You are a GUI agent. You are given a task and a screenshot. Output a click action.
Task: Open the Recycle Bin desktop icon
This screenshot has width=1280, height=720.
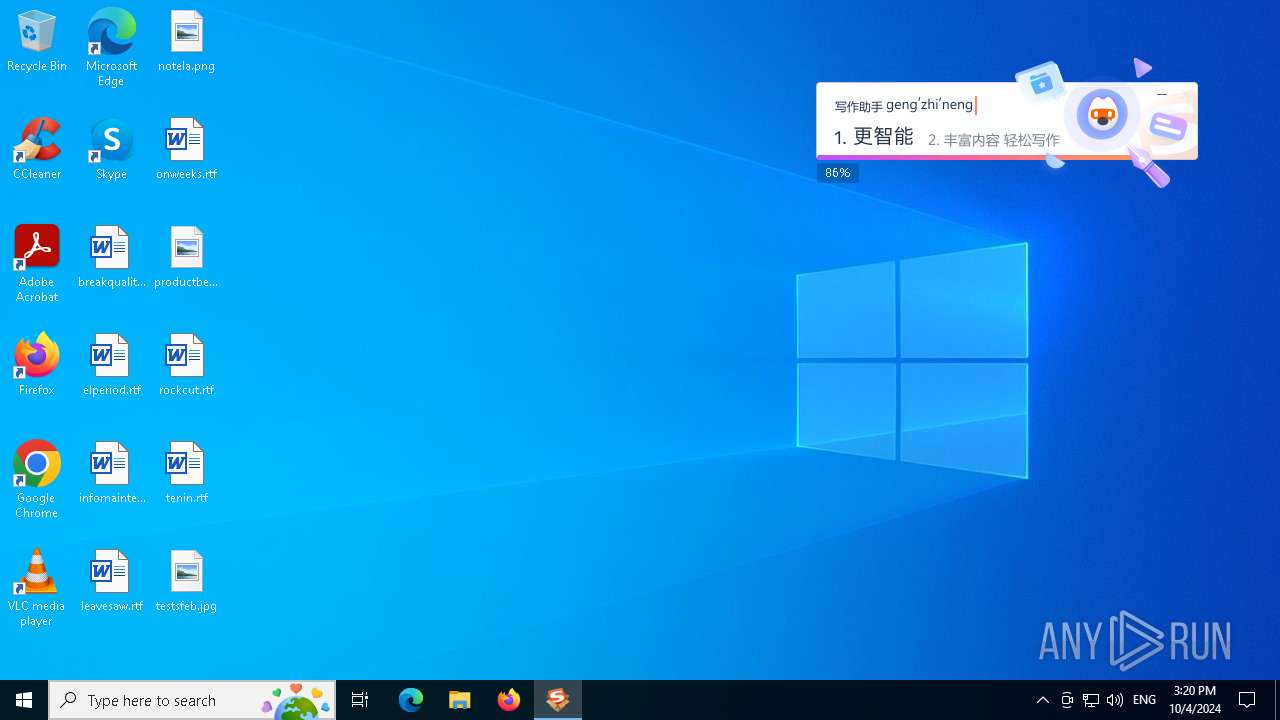click(x=37, y=42)
